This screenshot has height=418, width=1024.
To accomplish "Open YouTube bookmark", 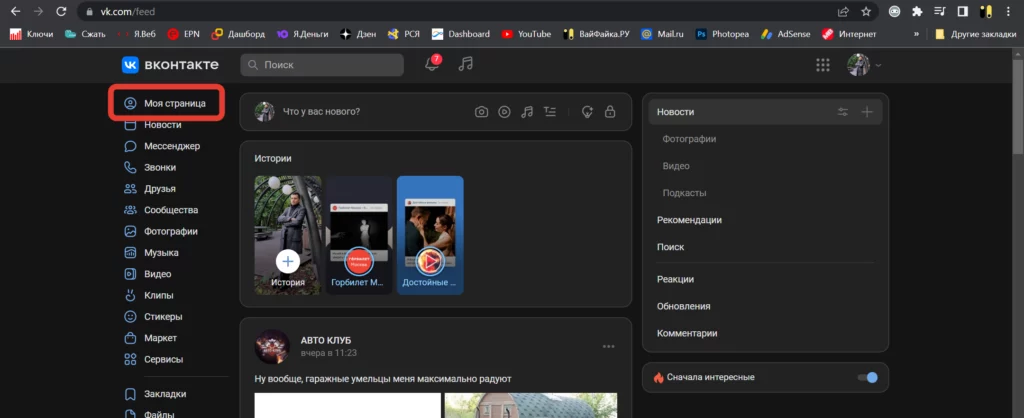I will pyautogui.click(x=526, y=34).
